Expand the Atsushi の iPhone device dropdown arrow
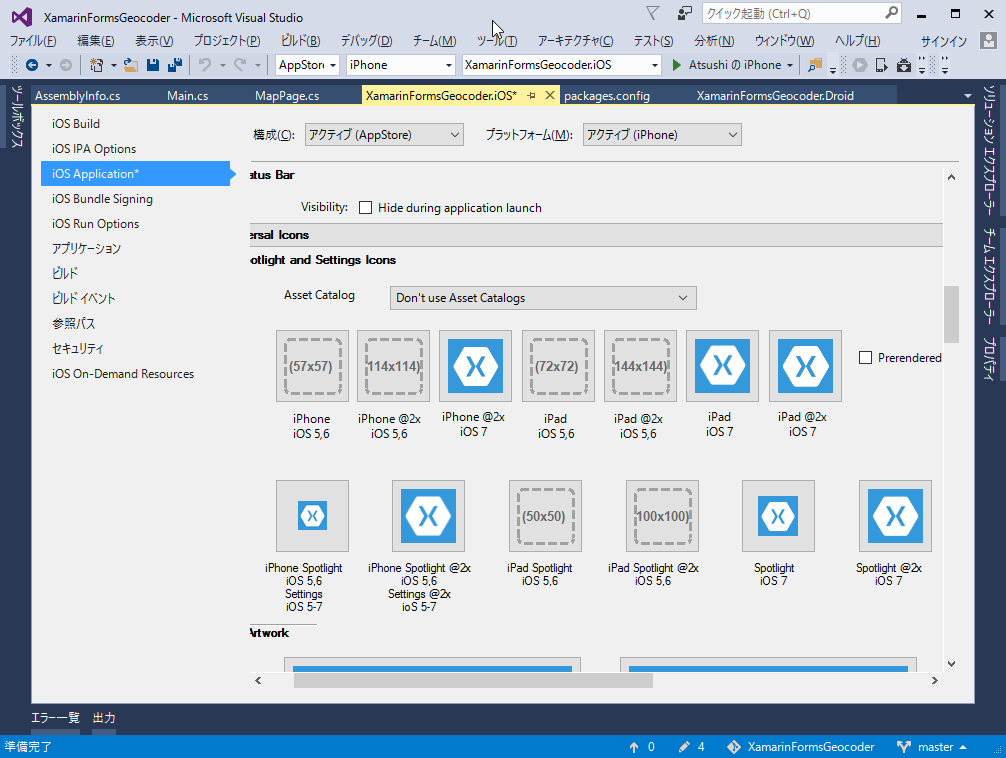The height and width of the screenshot is (758, 1006). click(790, 65)
